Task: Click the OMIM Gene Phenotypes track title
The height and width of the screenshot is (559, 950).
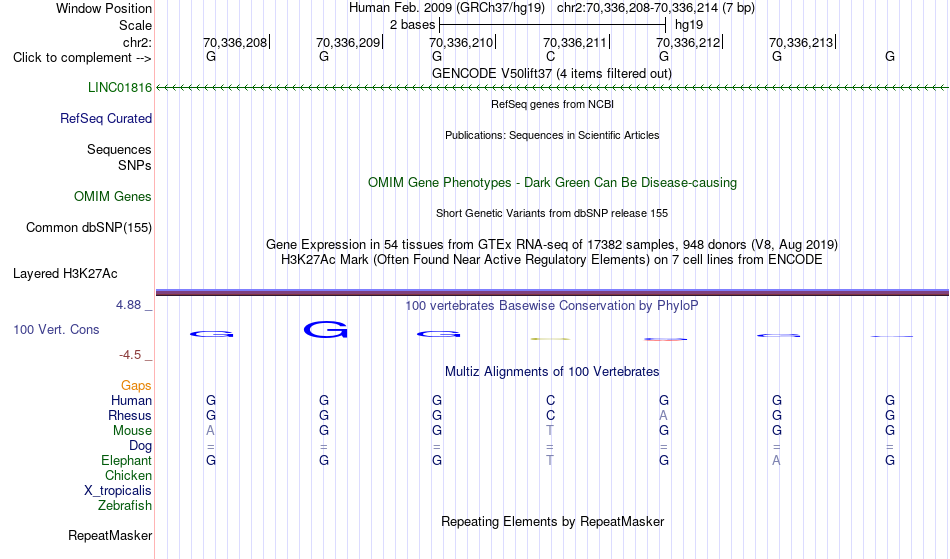Action: coord(552,182)
